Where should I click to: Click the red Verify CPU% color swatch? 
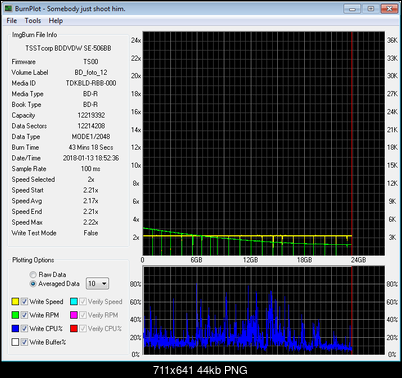(x=74, y=329)
